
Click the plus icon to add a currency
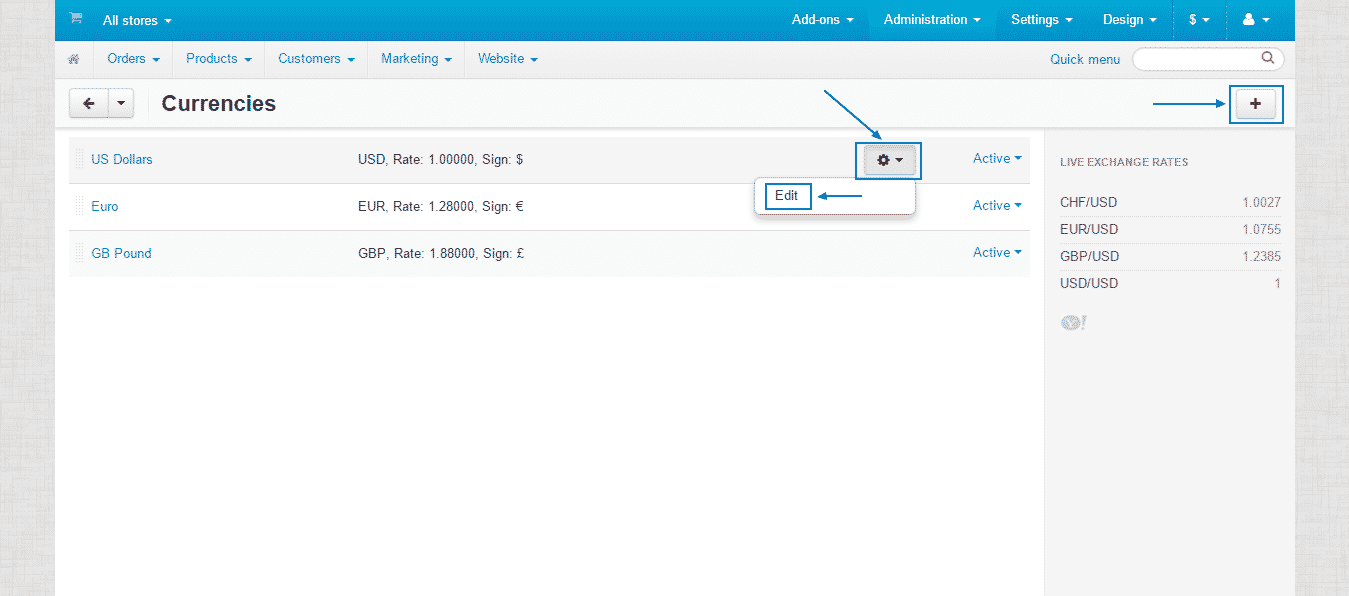[1256, 103]
